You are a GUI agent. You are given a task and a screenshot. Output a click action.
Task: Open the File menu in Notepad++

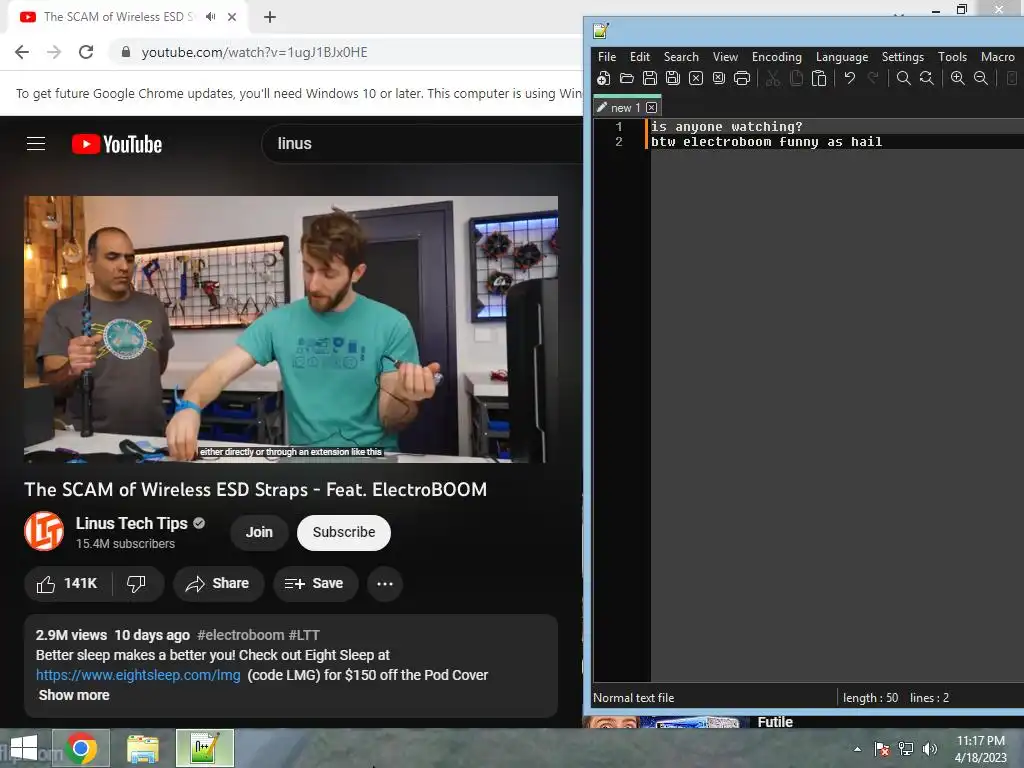pos(607,57)
